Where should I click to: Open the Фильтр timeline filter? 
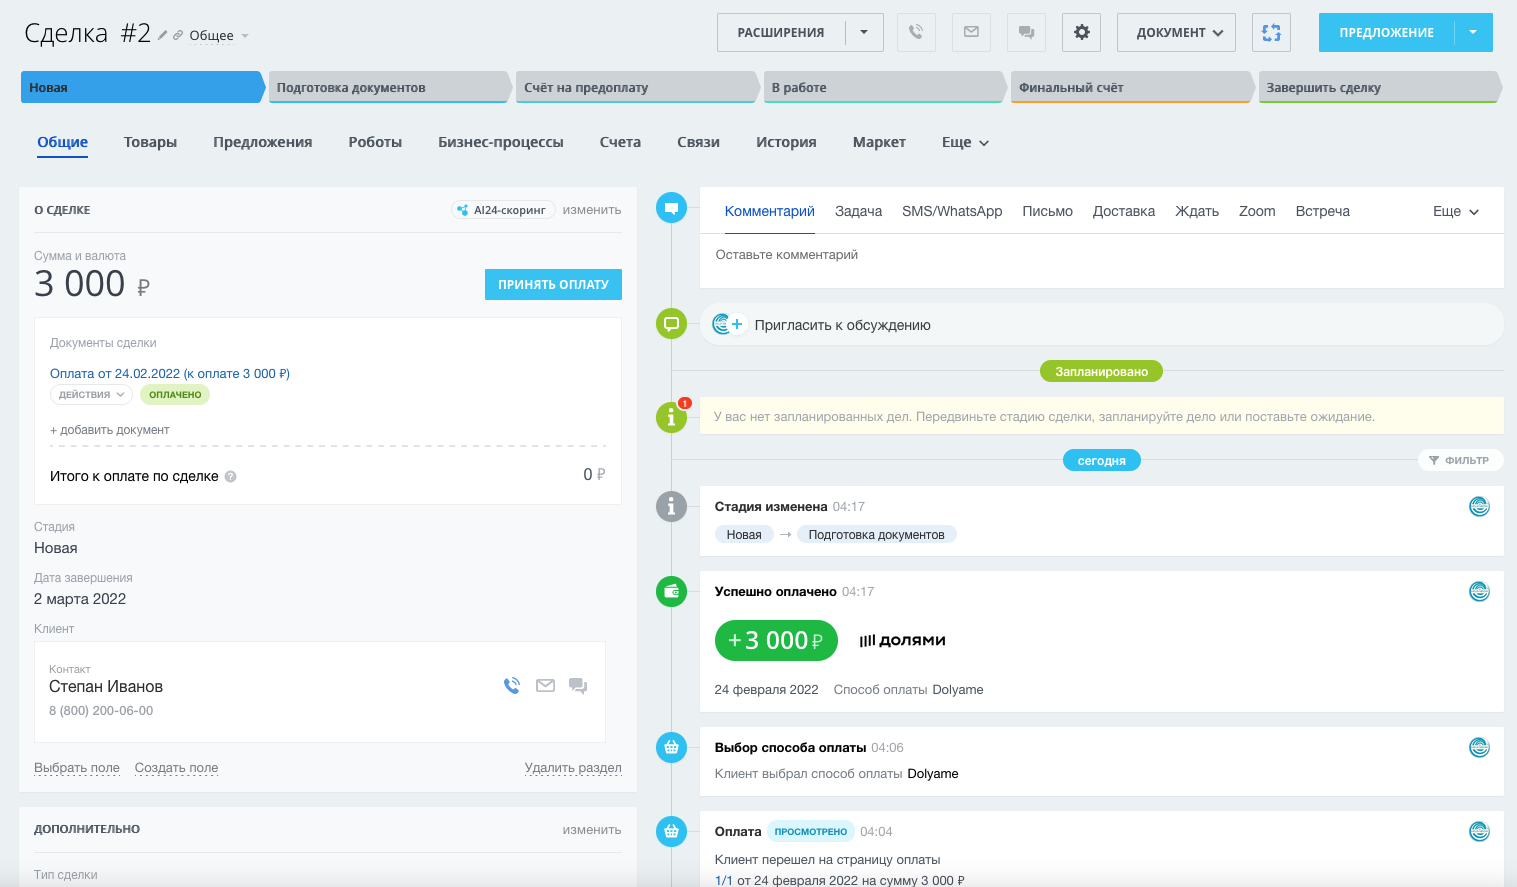tap(1460, 460)
